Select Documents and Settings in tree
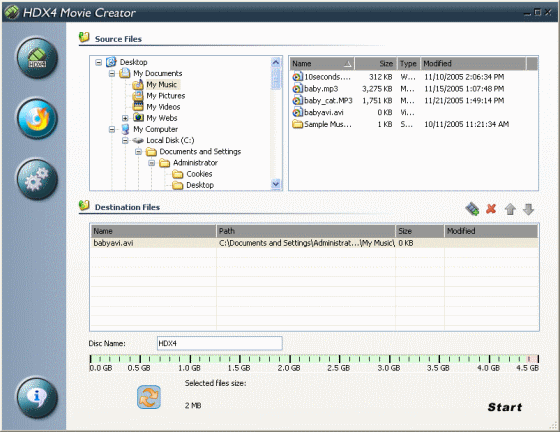The width and height of the screenshot is (560, 432). click(200, 152)
